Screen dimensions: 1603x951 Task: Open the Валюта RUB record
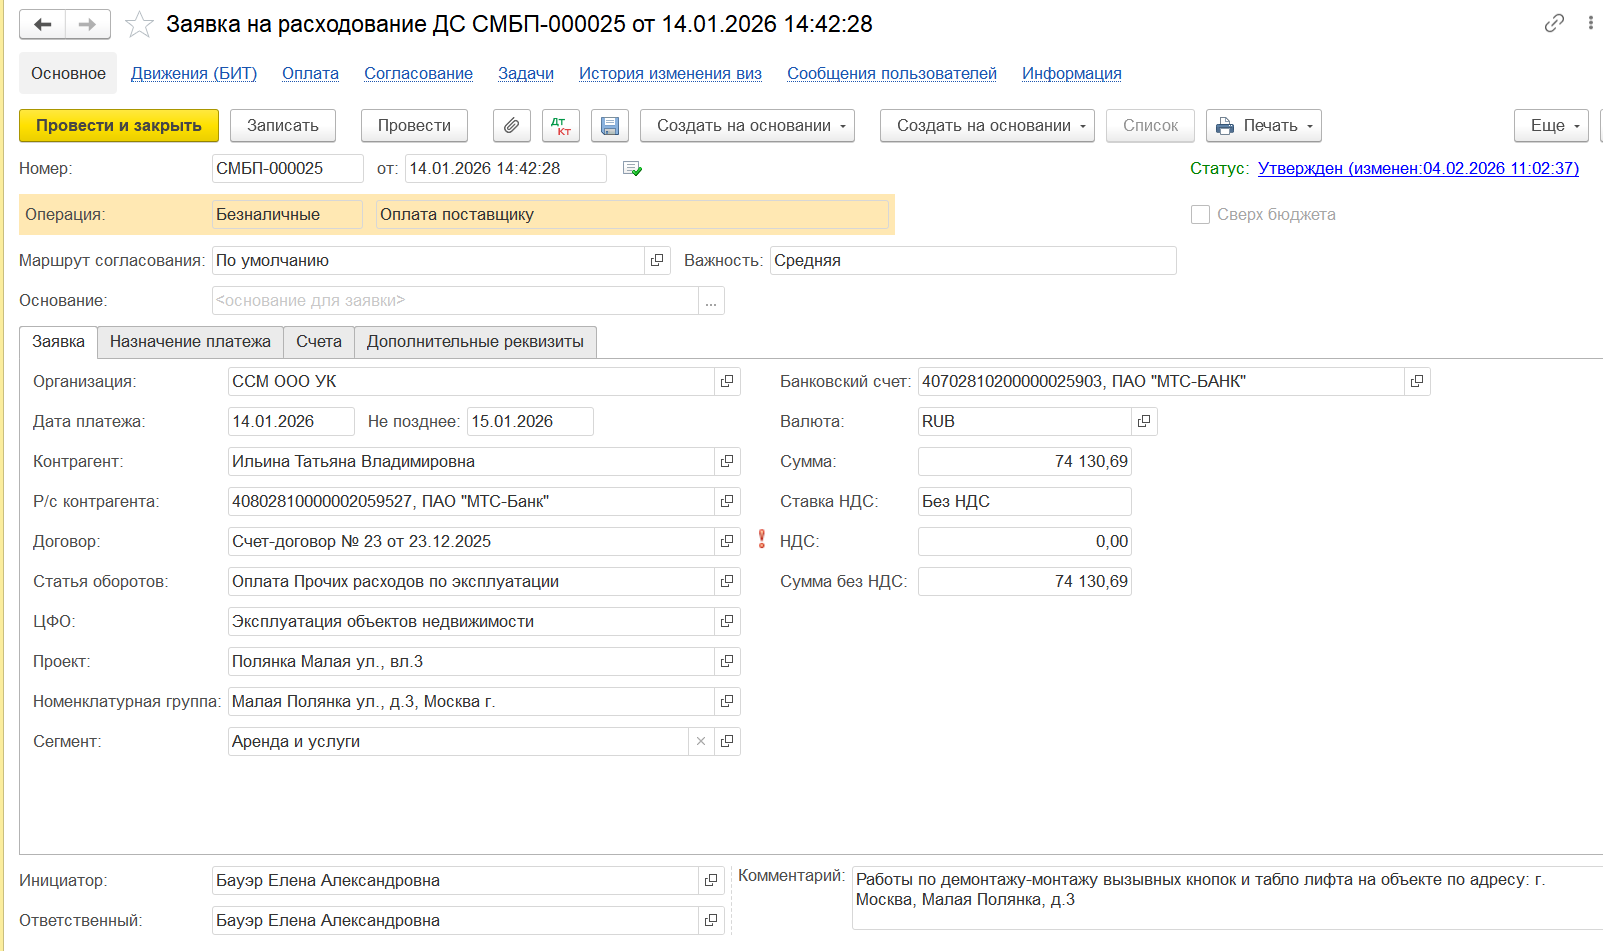point(1144,422)
